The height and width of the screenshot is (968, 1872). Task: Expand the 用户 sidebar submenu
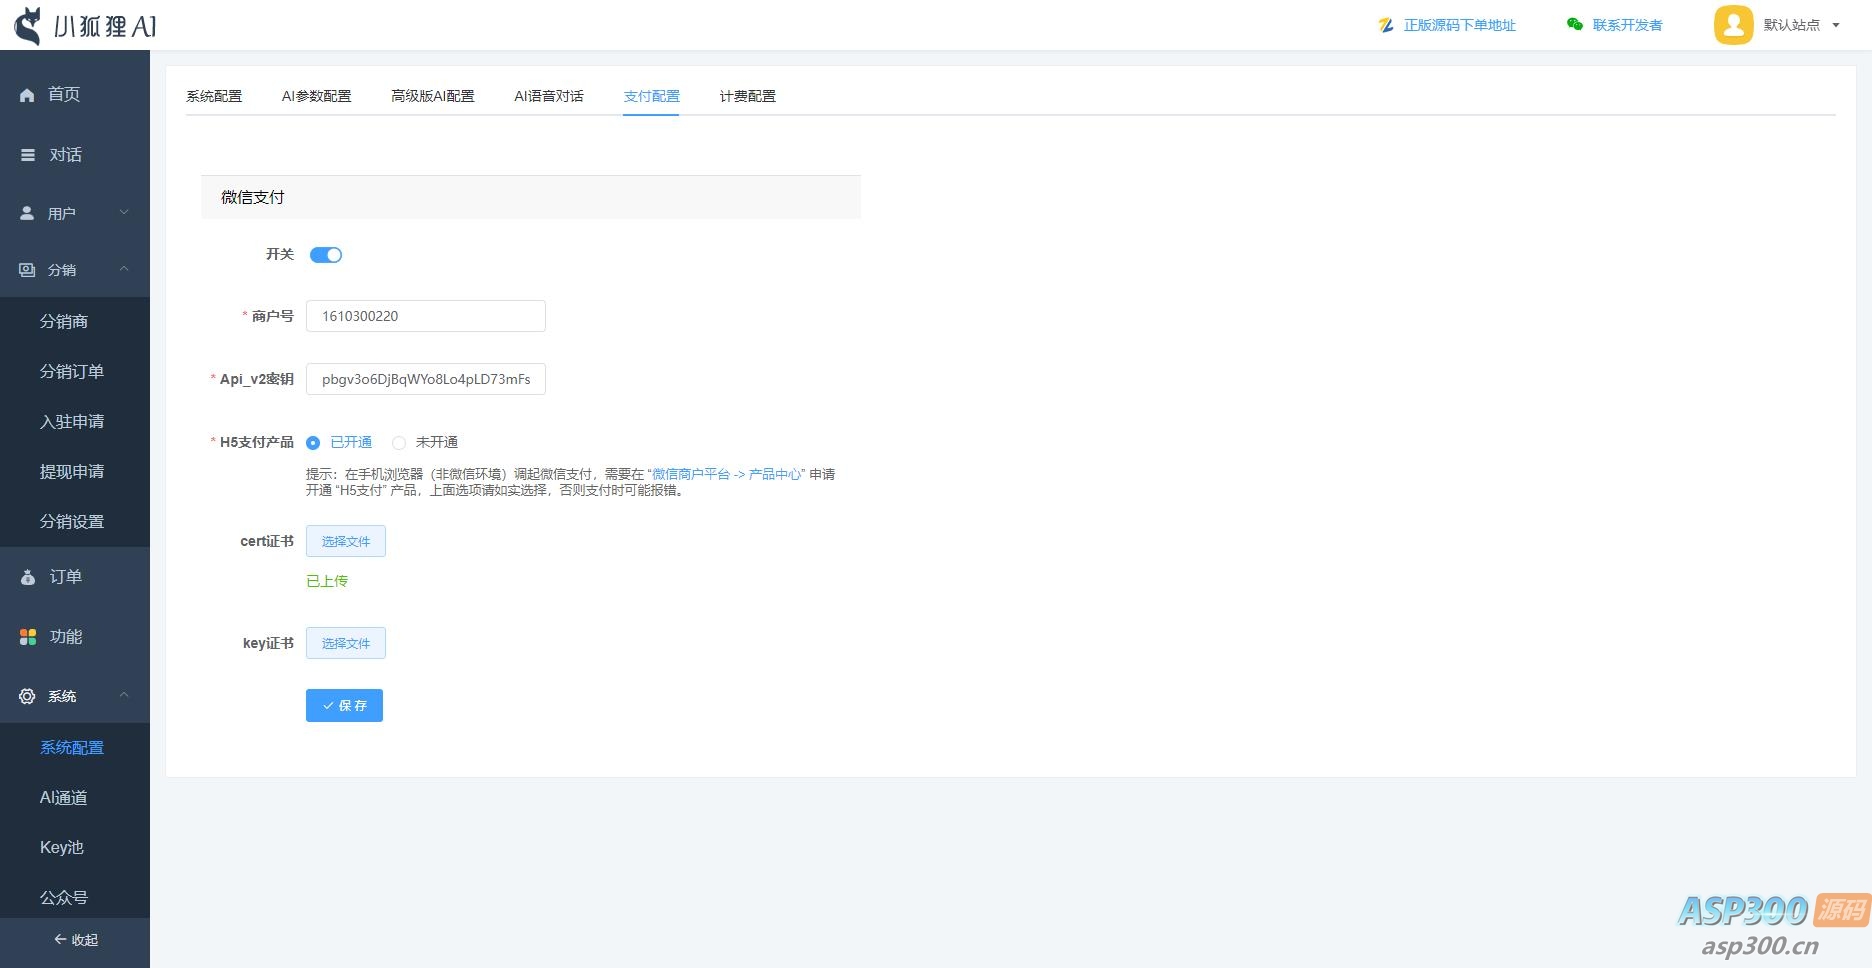[x=123, y=212]
